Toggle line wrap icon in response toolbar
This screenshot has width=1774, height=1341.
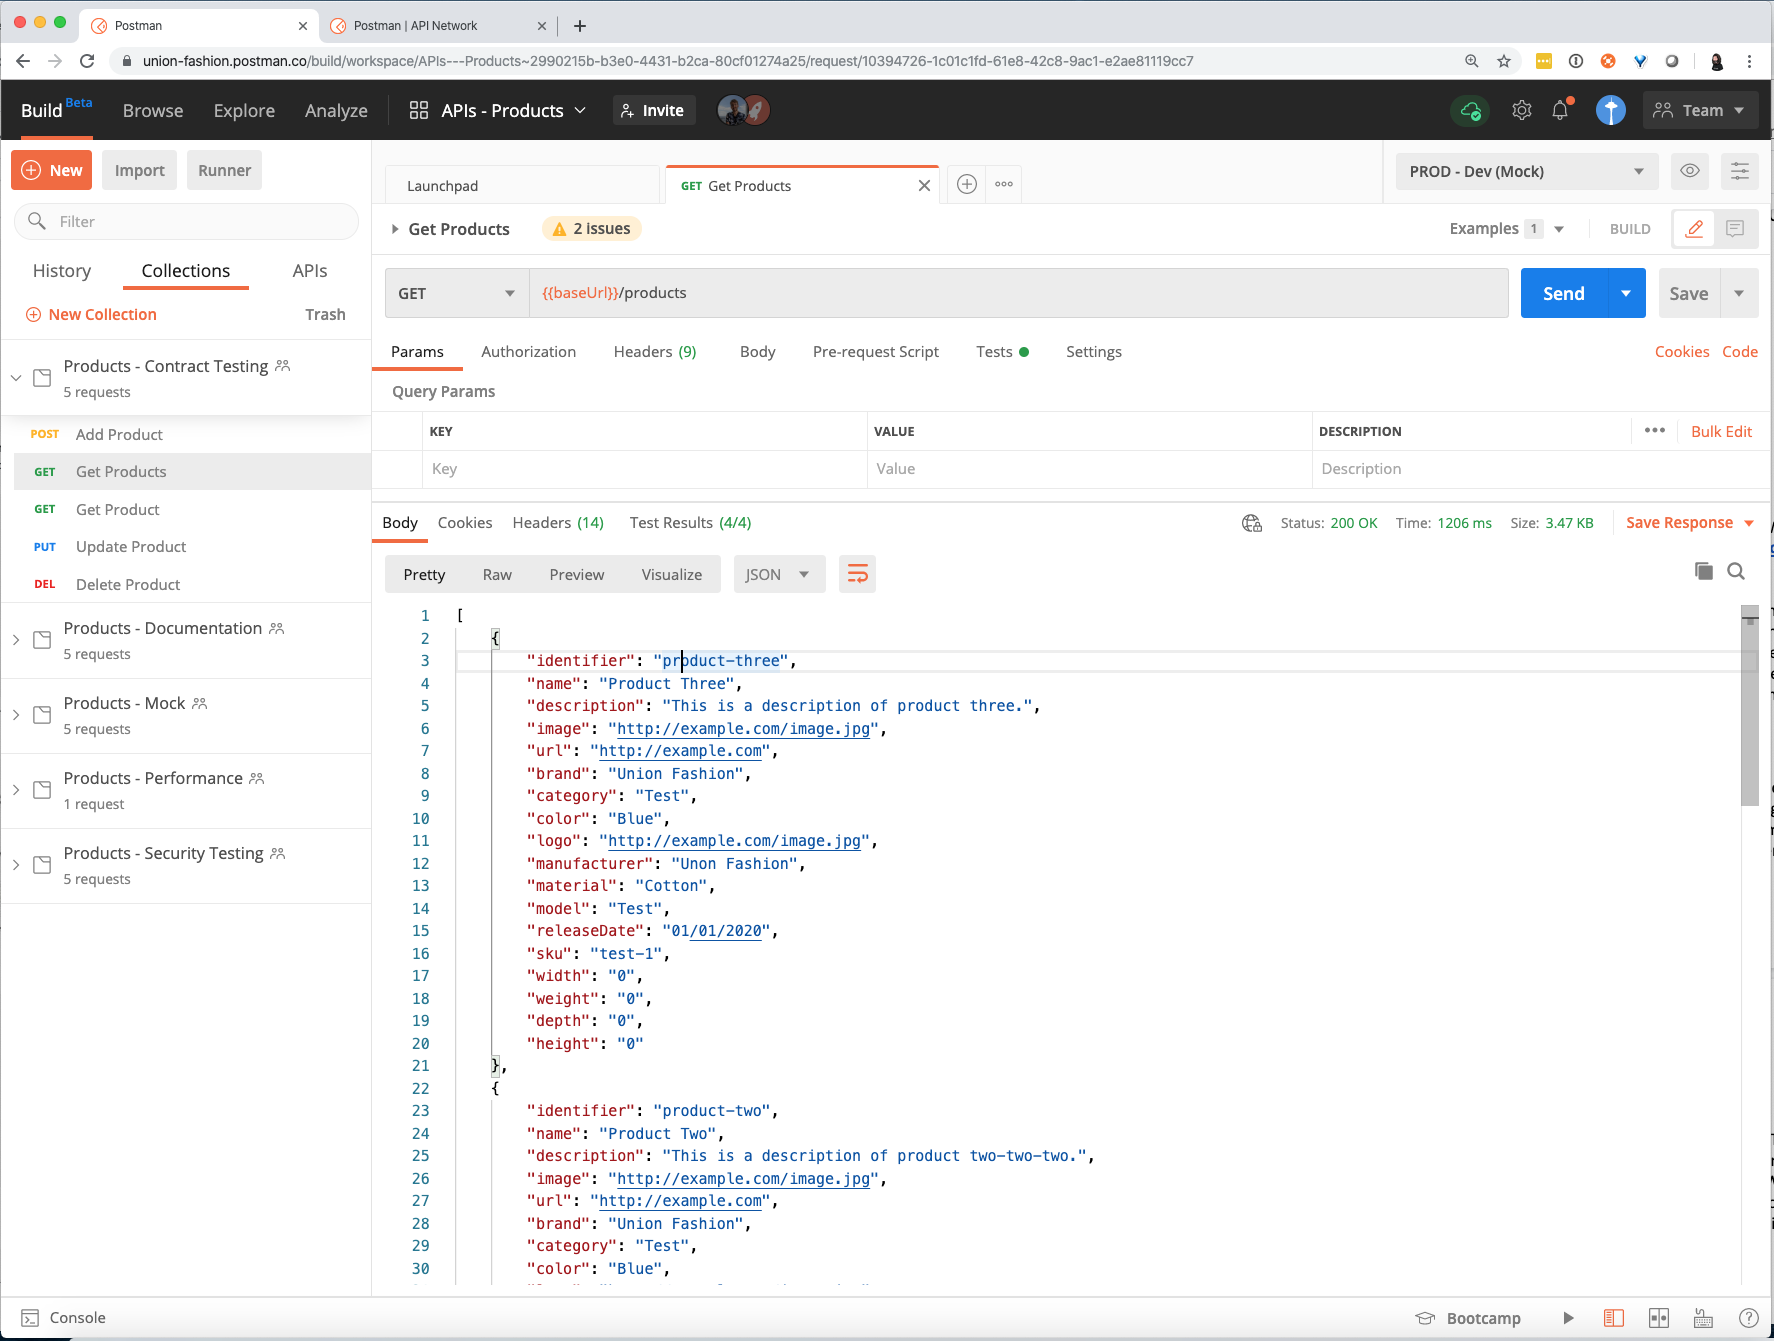[x=857, y=574]
